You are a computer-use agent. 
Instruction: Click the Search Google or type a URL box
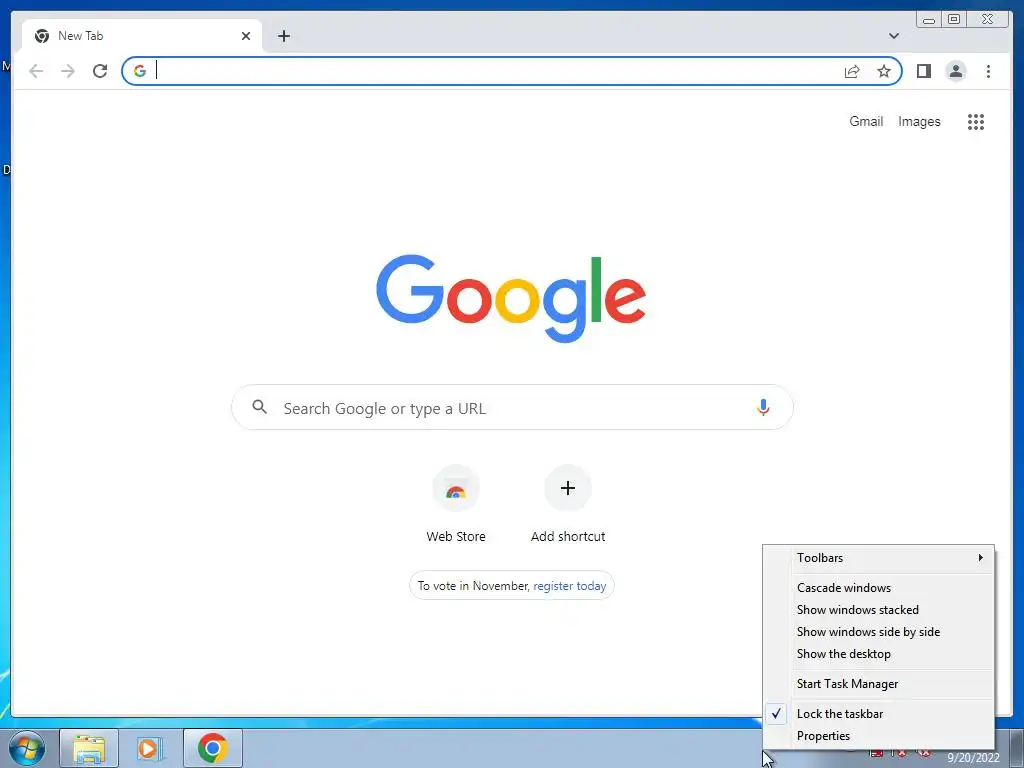pyautogui.click(x=512, y=408)
